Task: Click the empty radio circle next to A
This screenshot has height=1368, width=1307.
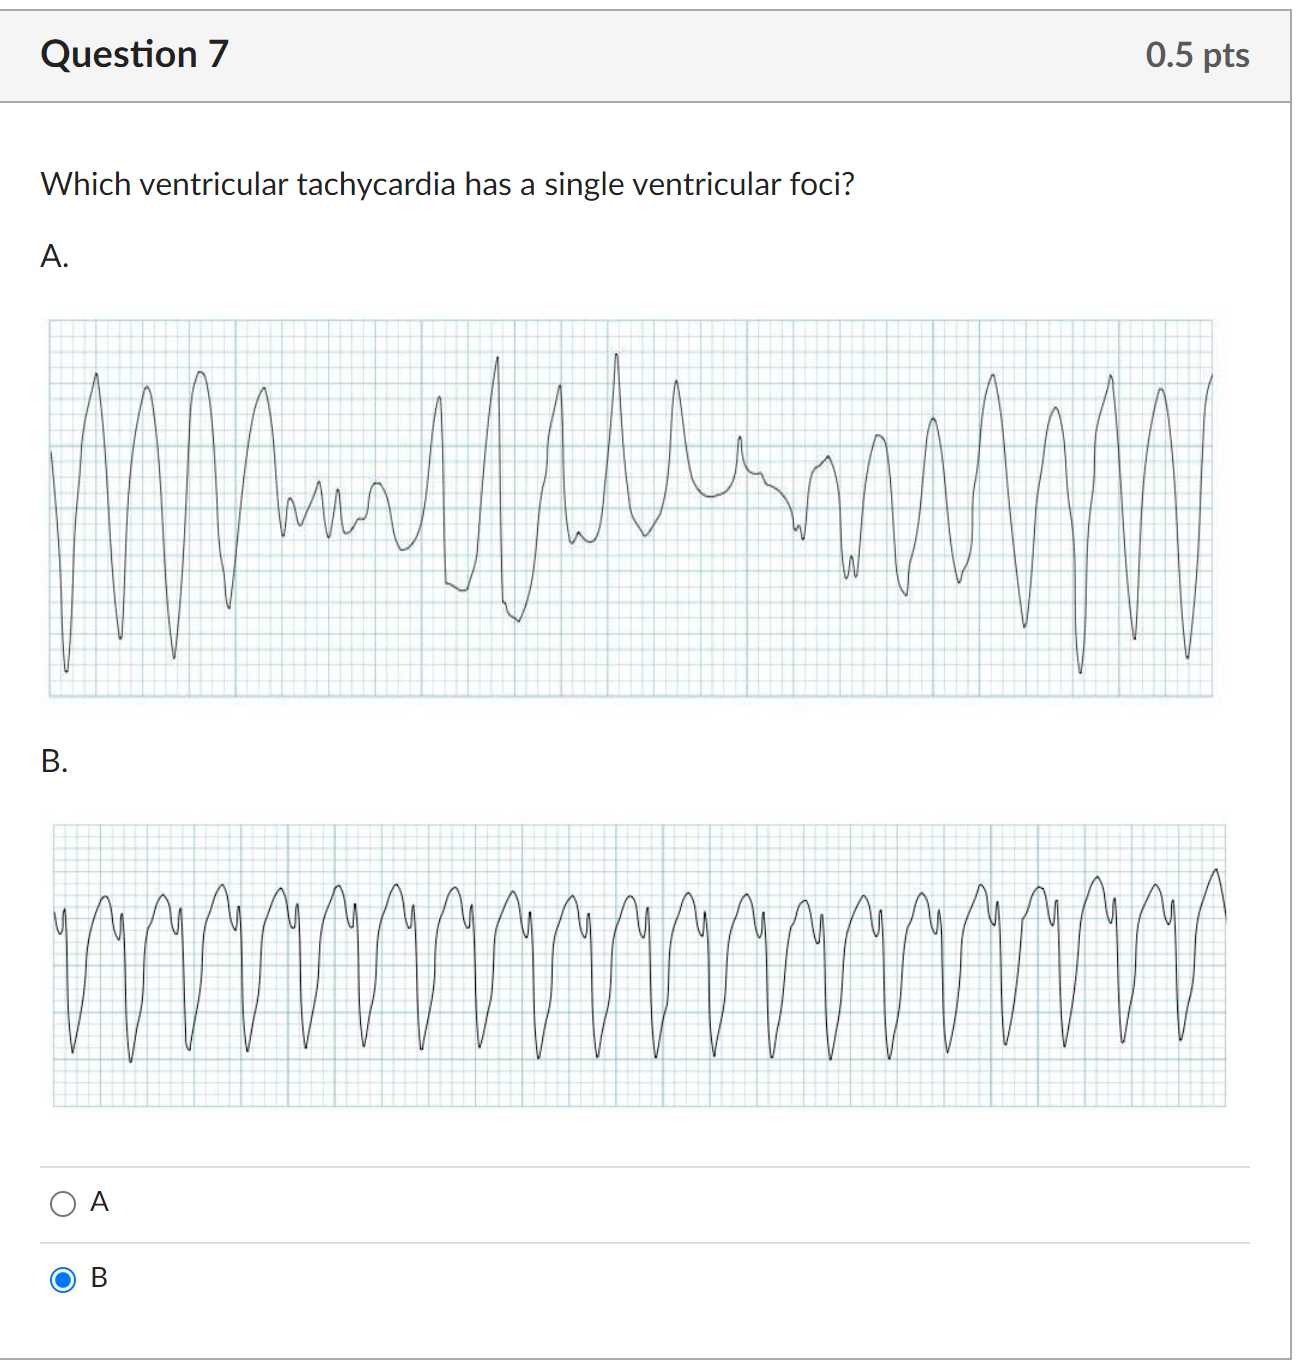Action: 63,1203
